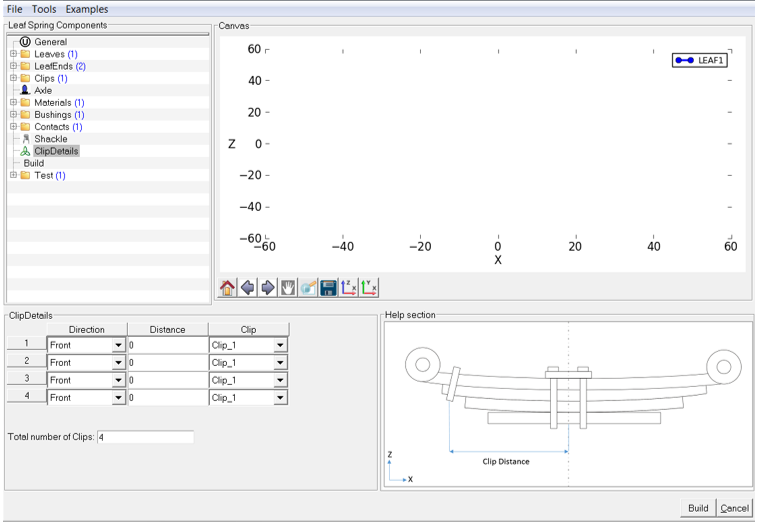Viewport: 757px width, 522px height.
Task: Click the forward arrow view icon
Action: coord(268,288)
